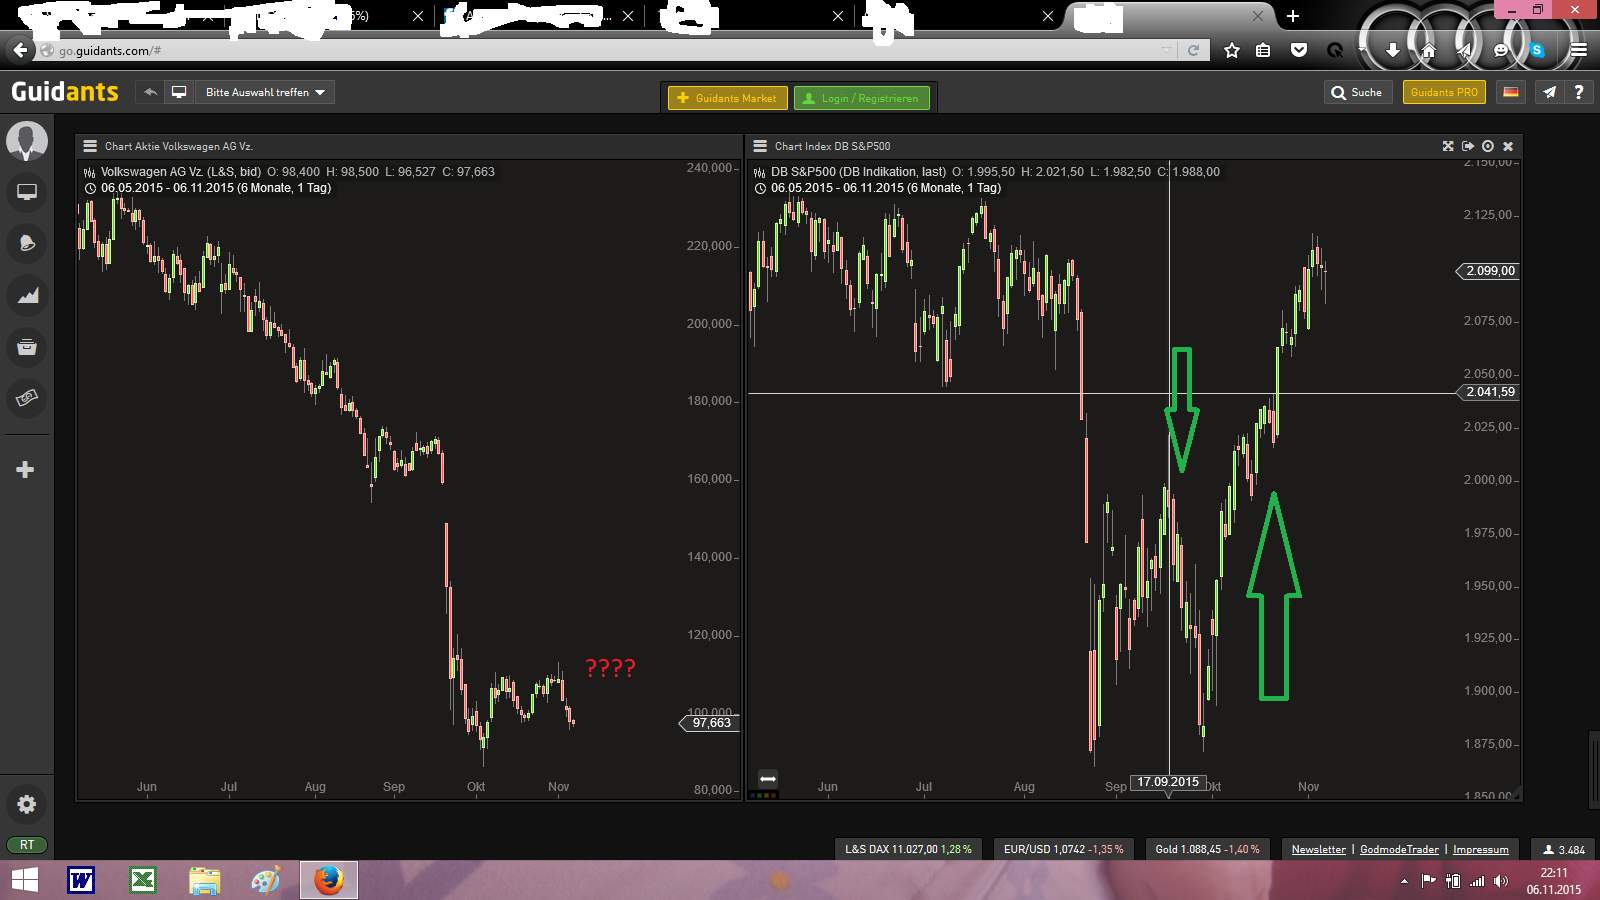Toggle the RT realtime badge
This screenshot has width=1600, height=900.
point(27,845)
